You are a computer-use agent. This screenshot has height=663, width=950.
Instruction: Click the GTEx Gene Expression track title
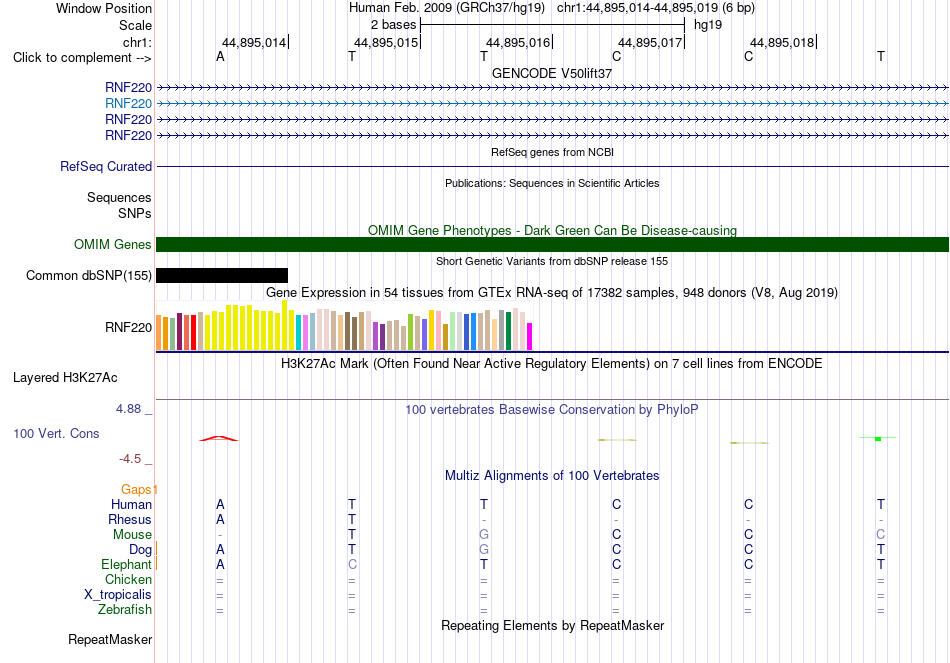click(x=552, y=293)
